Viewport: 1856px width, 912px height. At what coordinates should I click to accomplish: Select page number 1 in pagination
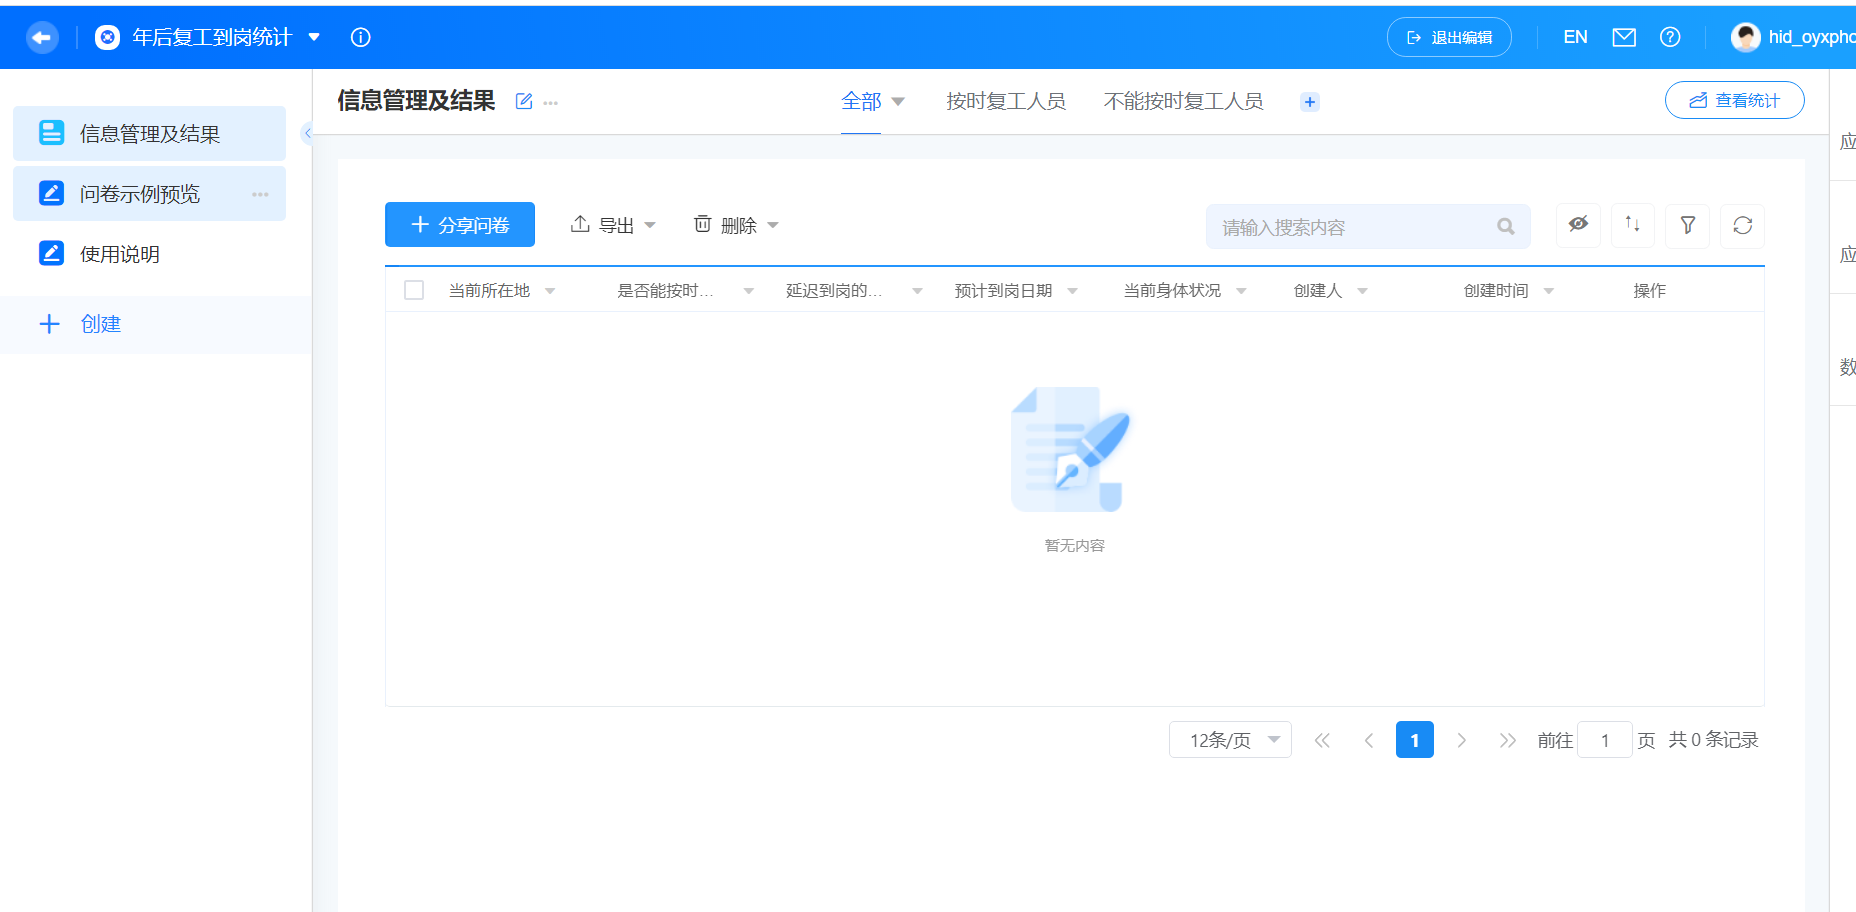[1414, 740]
